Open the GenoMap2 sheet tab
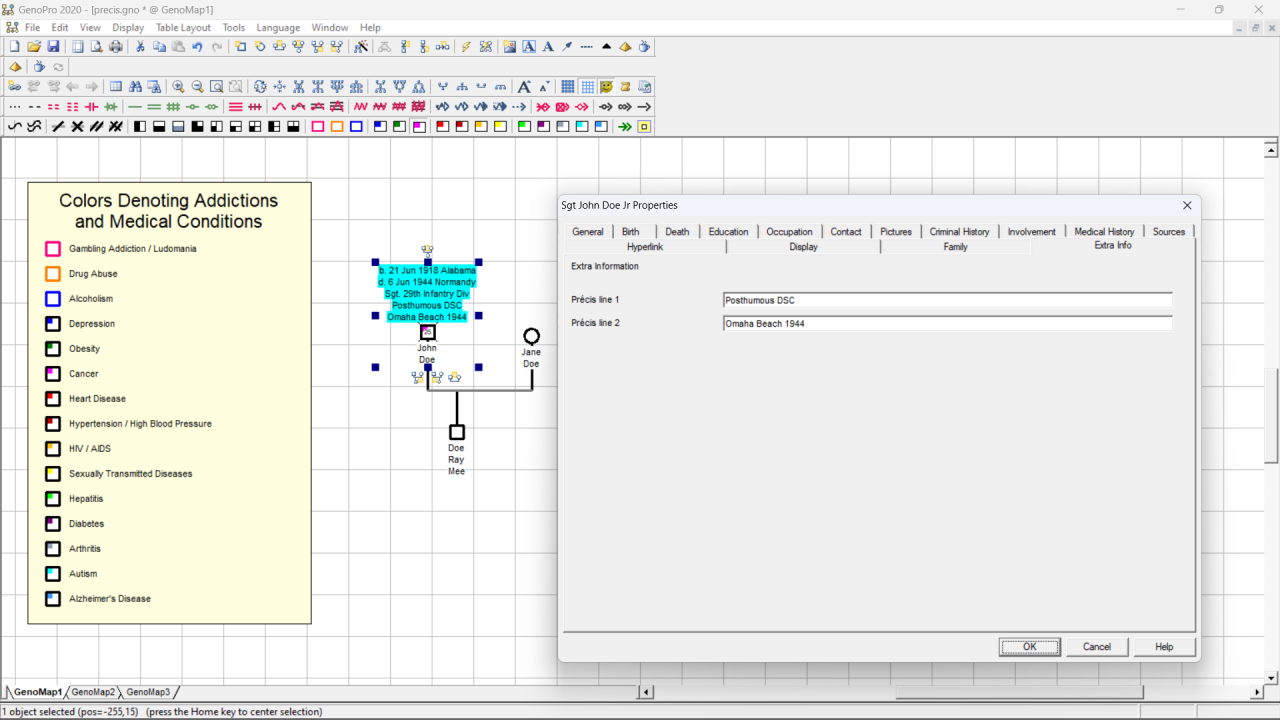1280x720 pixels. [92, 692]
